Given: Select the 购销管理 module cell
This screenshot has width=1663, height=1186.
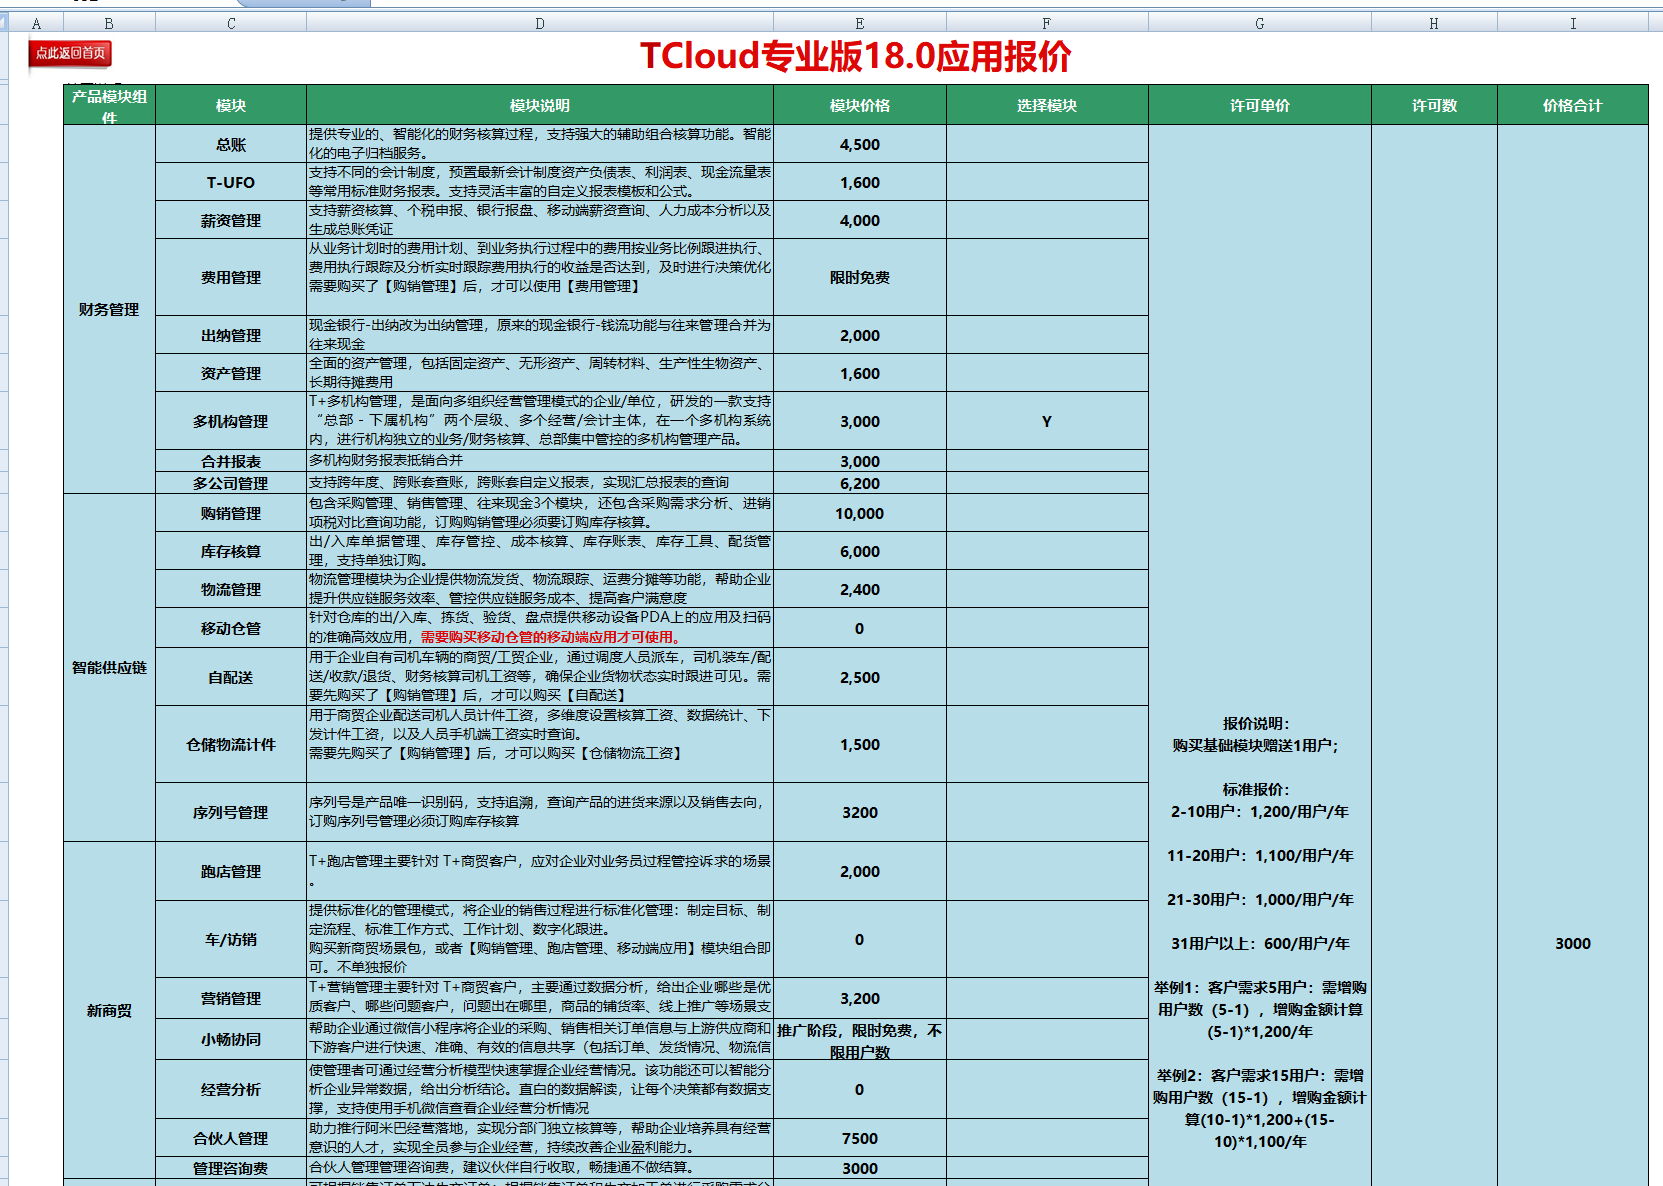Looking at the screenshot, I should pos(231,513).
